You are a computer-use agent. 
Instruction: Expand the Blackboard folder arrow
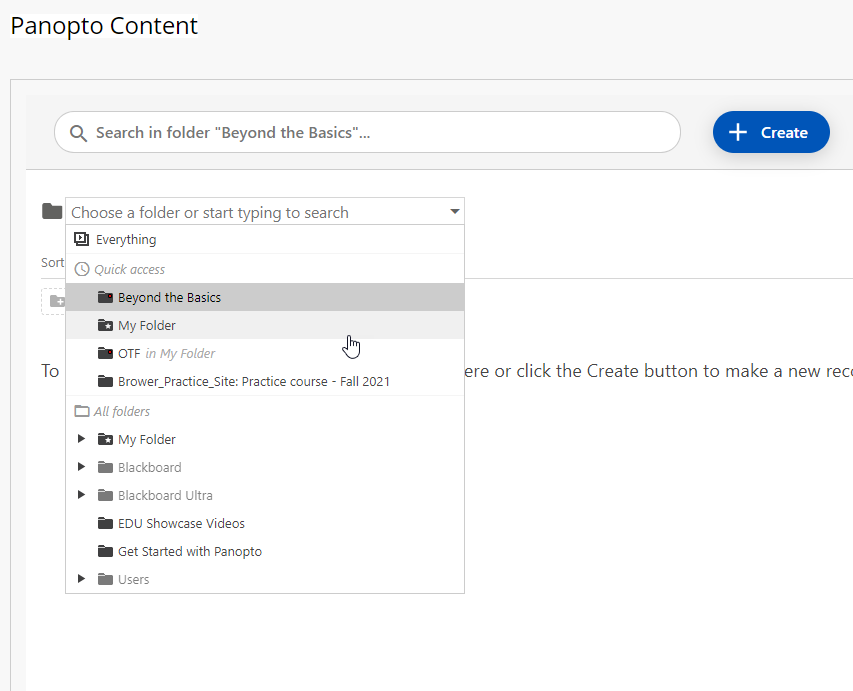pyautogui.click(x=82, y=467)
